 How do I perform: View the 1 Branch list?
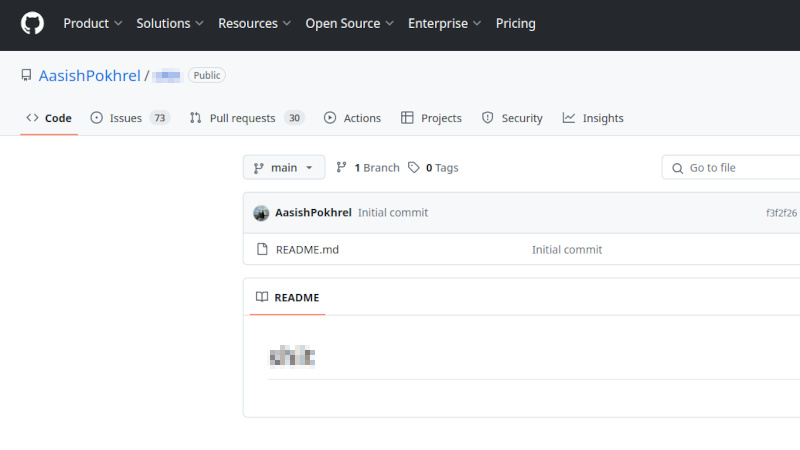point(368,168)
